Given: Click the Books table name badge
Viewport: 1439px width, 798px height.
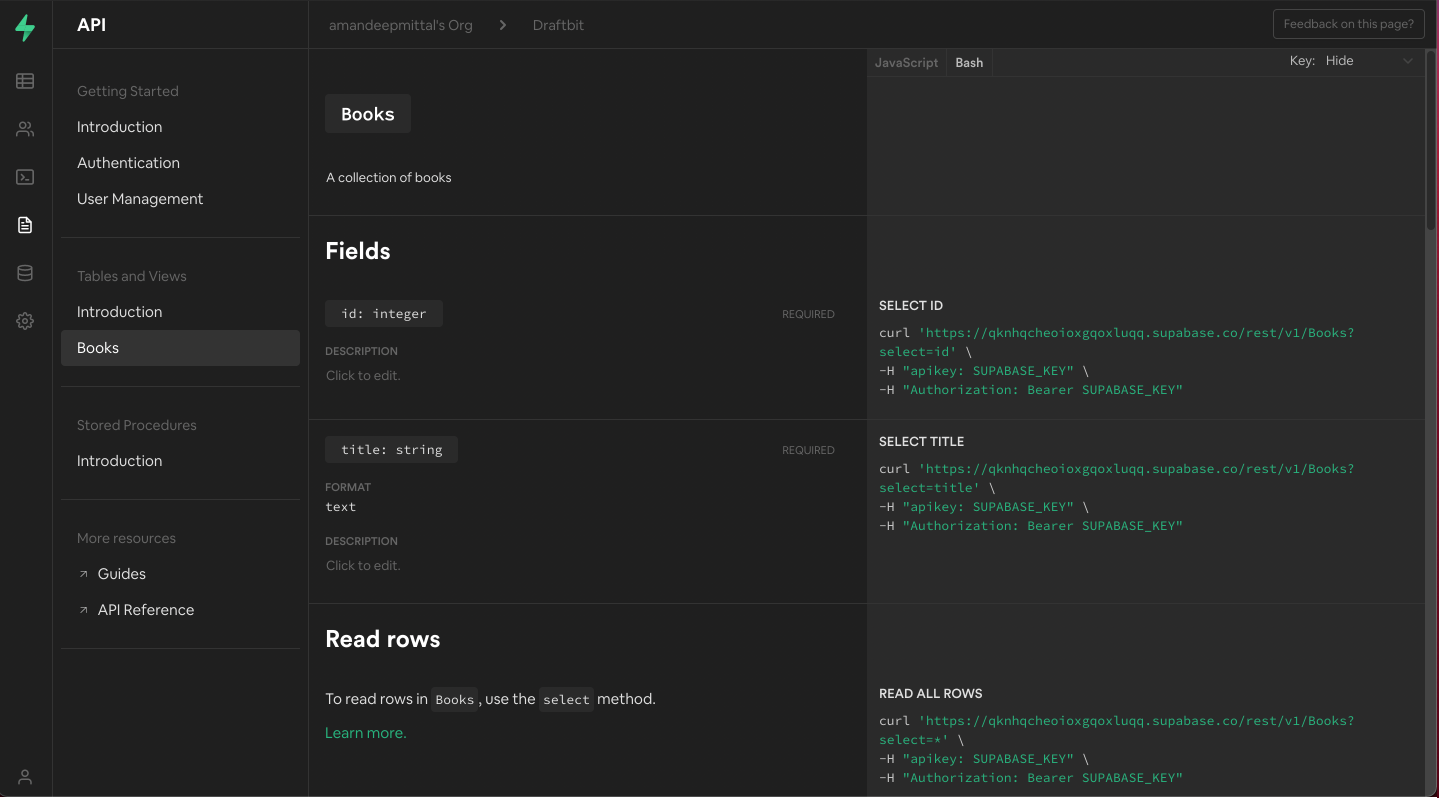Looking at the screenshot, I should coord(368,114).
